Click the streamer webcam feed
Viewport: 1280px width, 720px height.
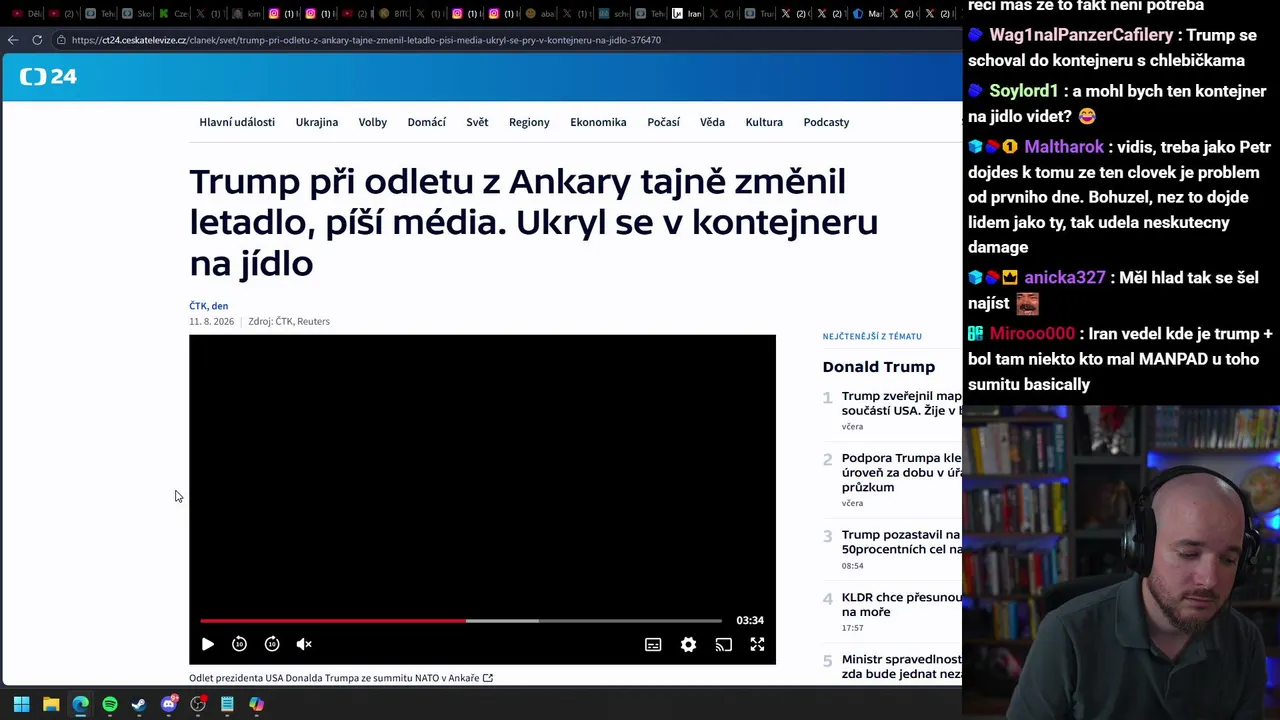coord(1121,562)
